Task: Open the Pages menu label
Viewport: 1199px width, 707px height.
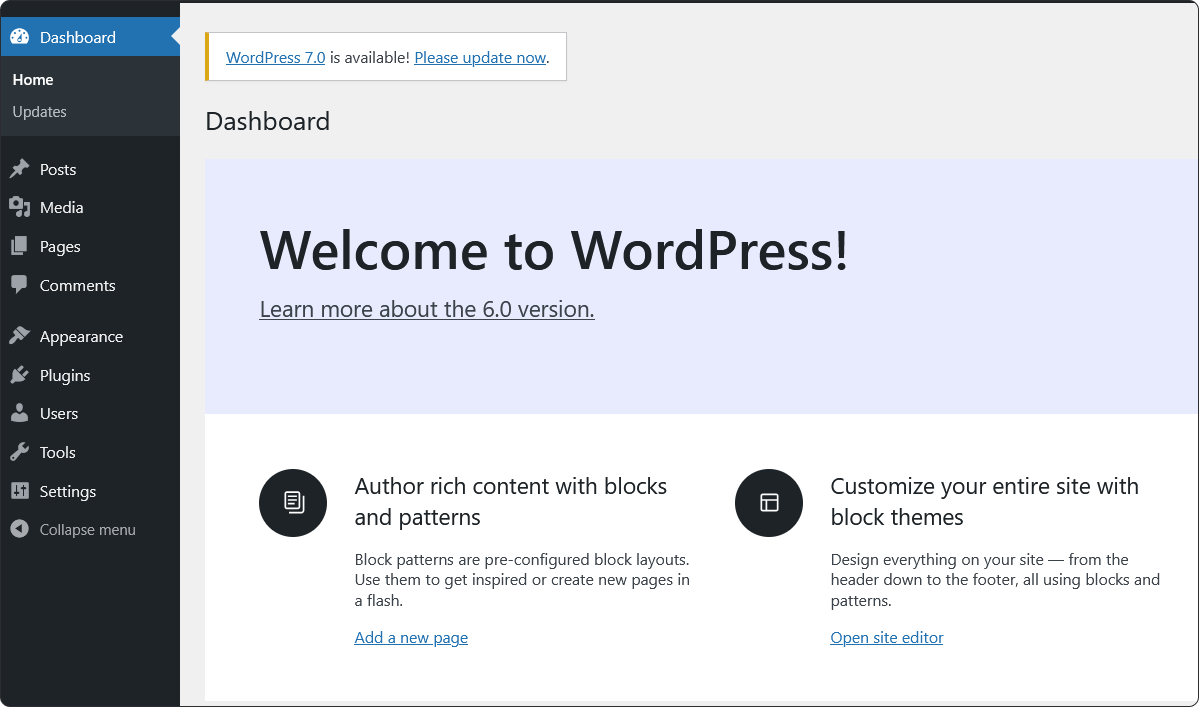Action: pyautogui.click(x=60, y=247)
